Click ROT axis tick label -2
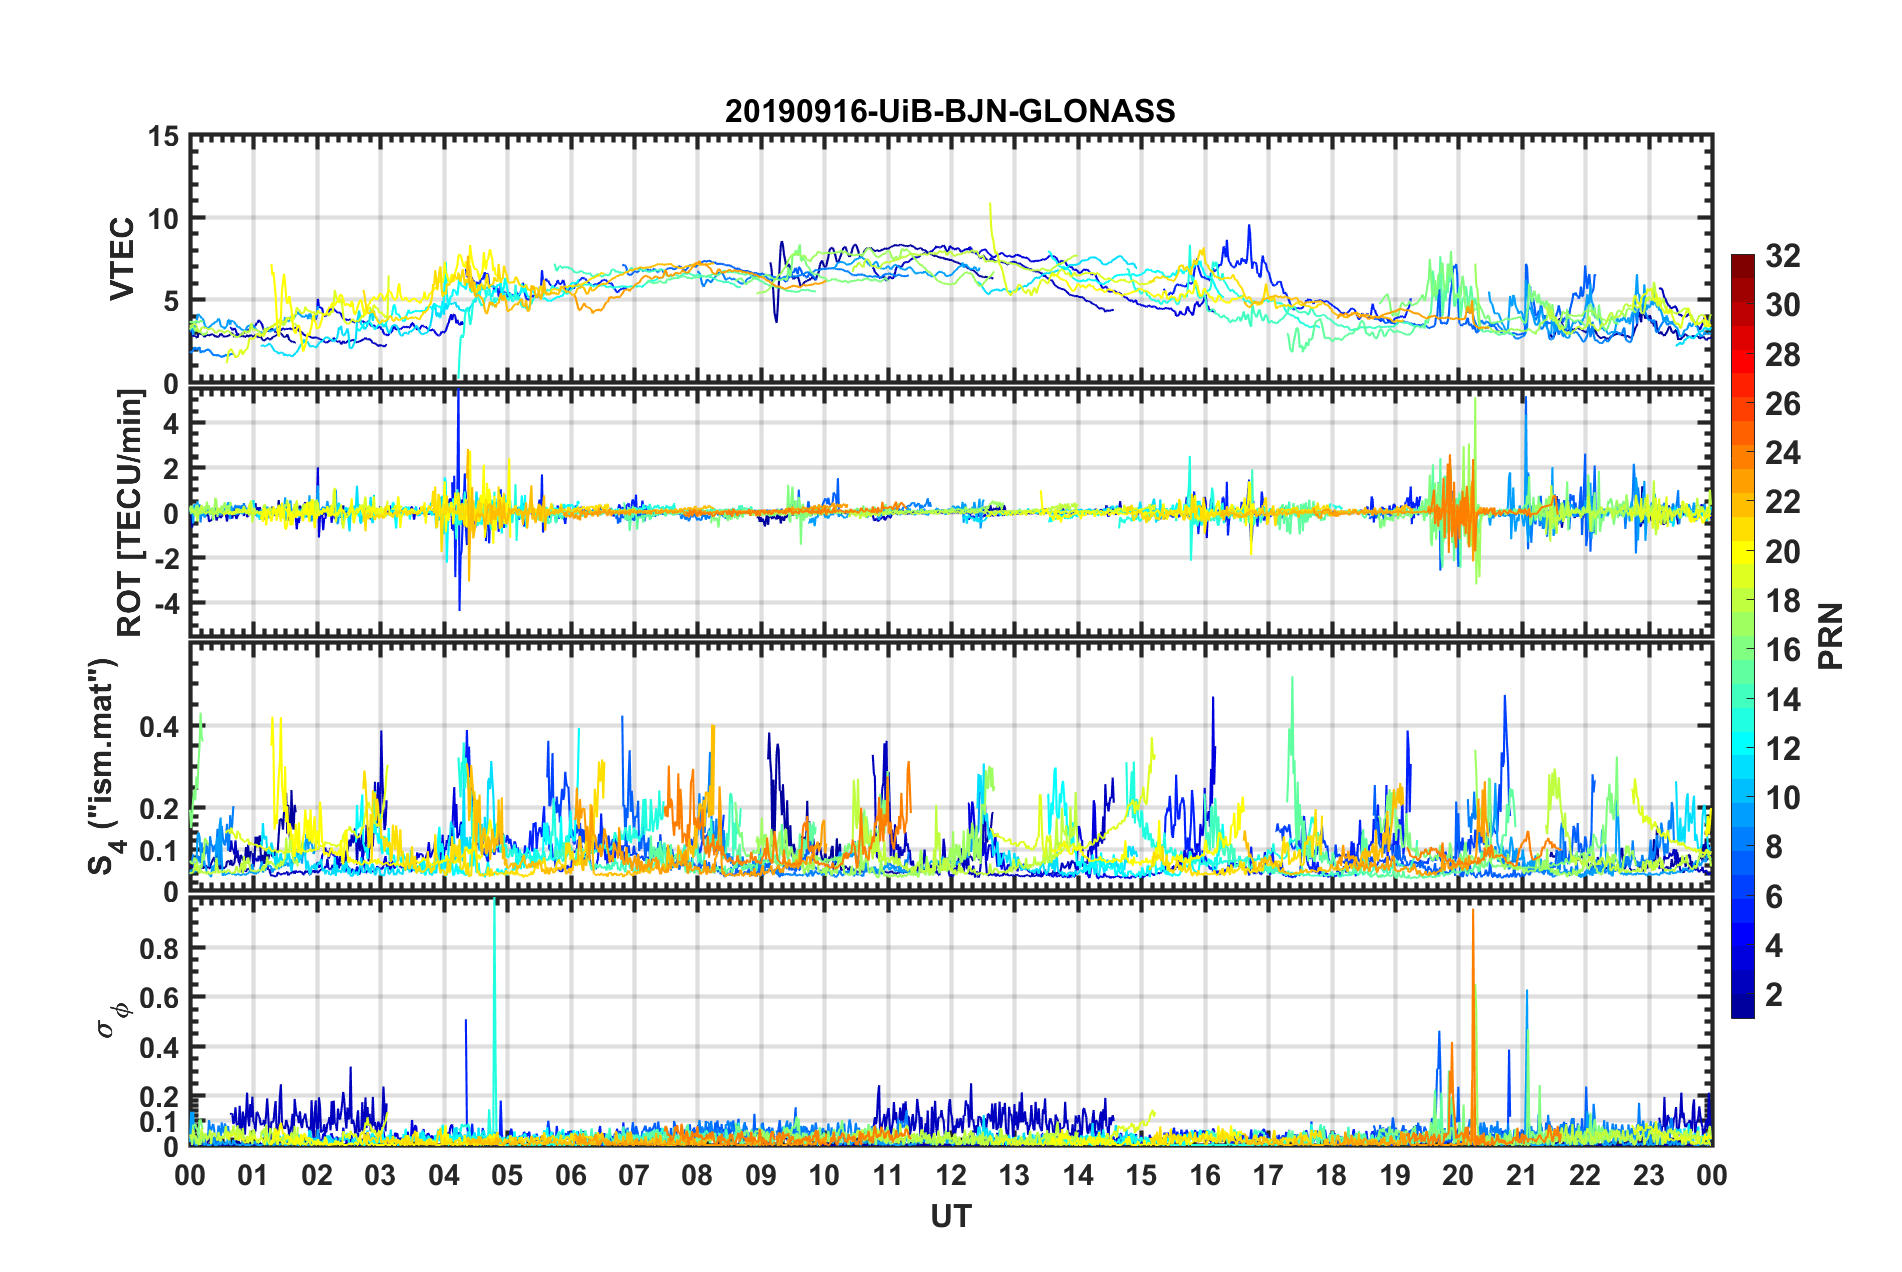 tap(167, 558)
